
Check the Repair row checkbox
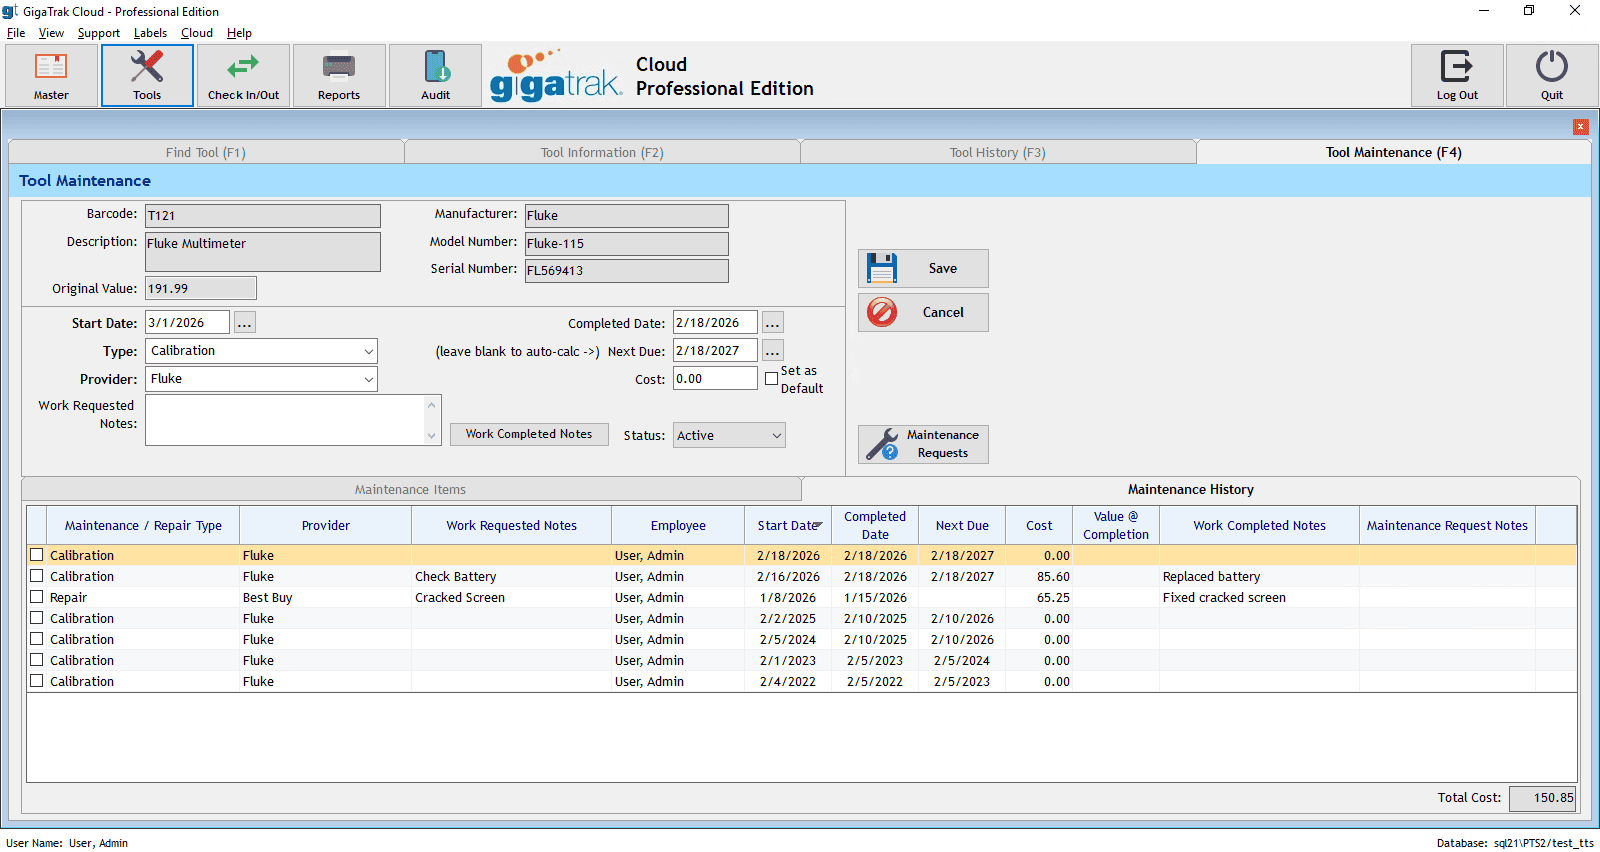[37, 597]
